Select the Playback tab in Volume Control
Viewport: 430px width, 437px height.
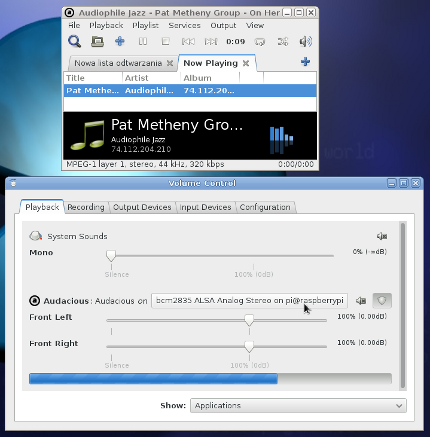(x=42, y=207)
